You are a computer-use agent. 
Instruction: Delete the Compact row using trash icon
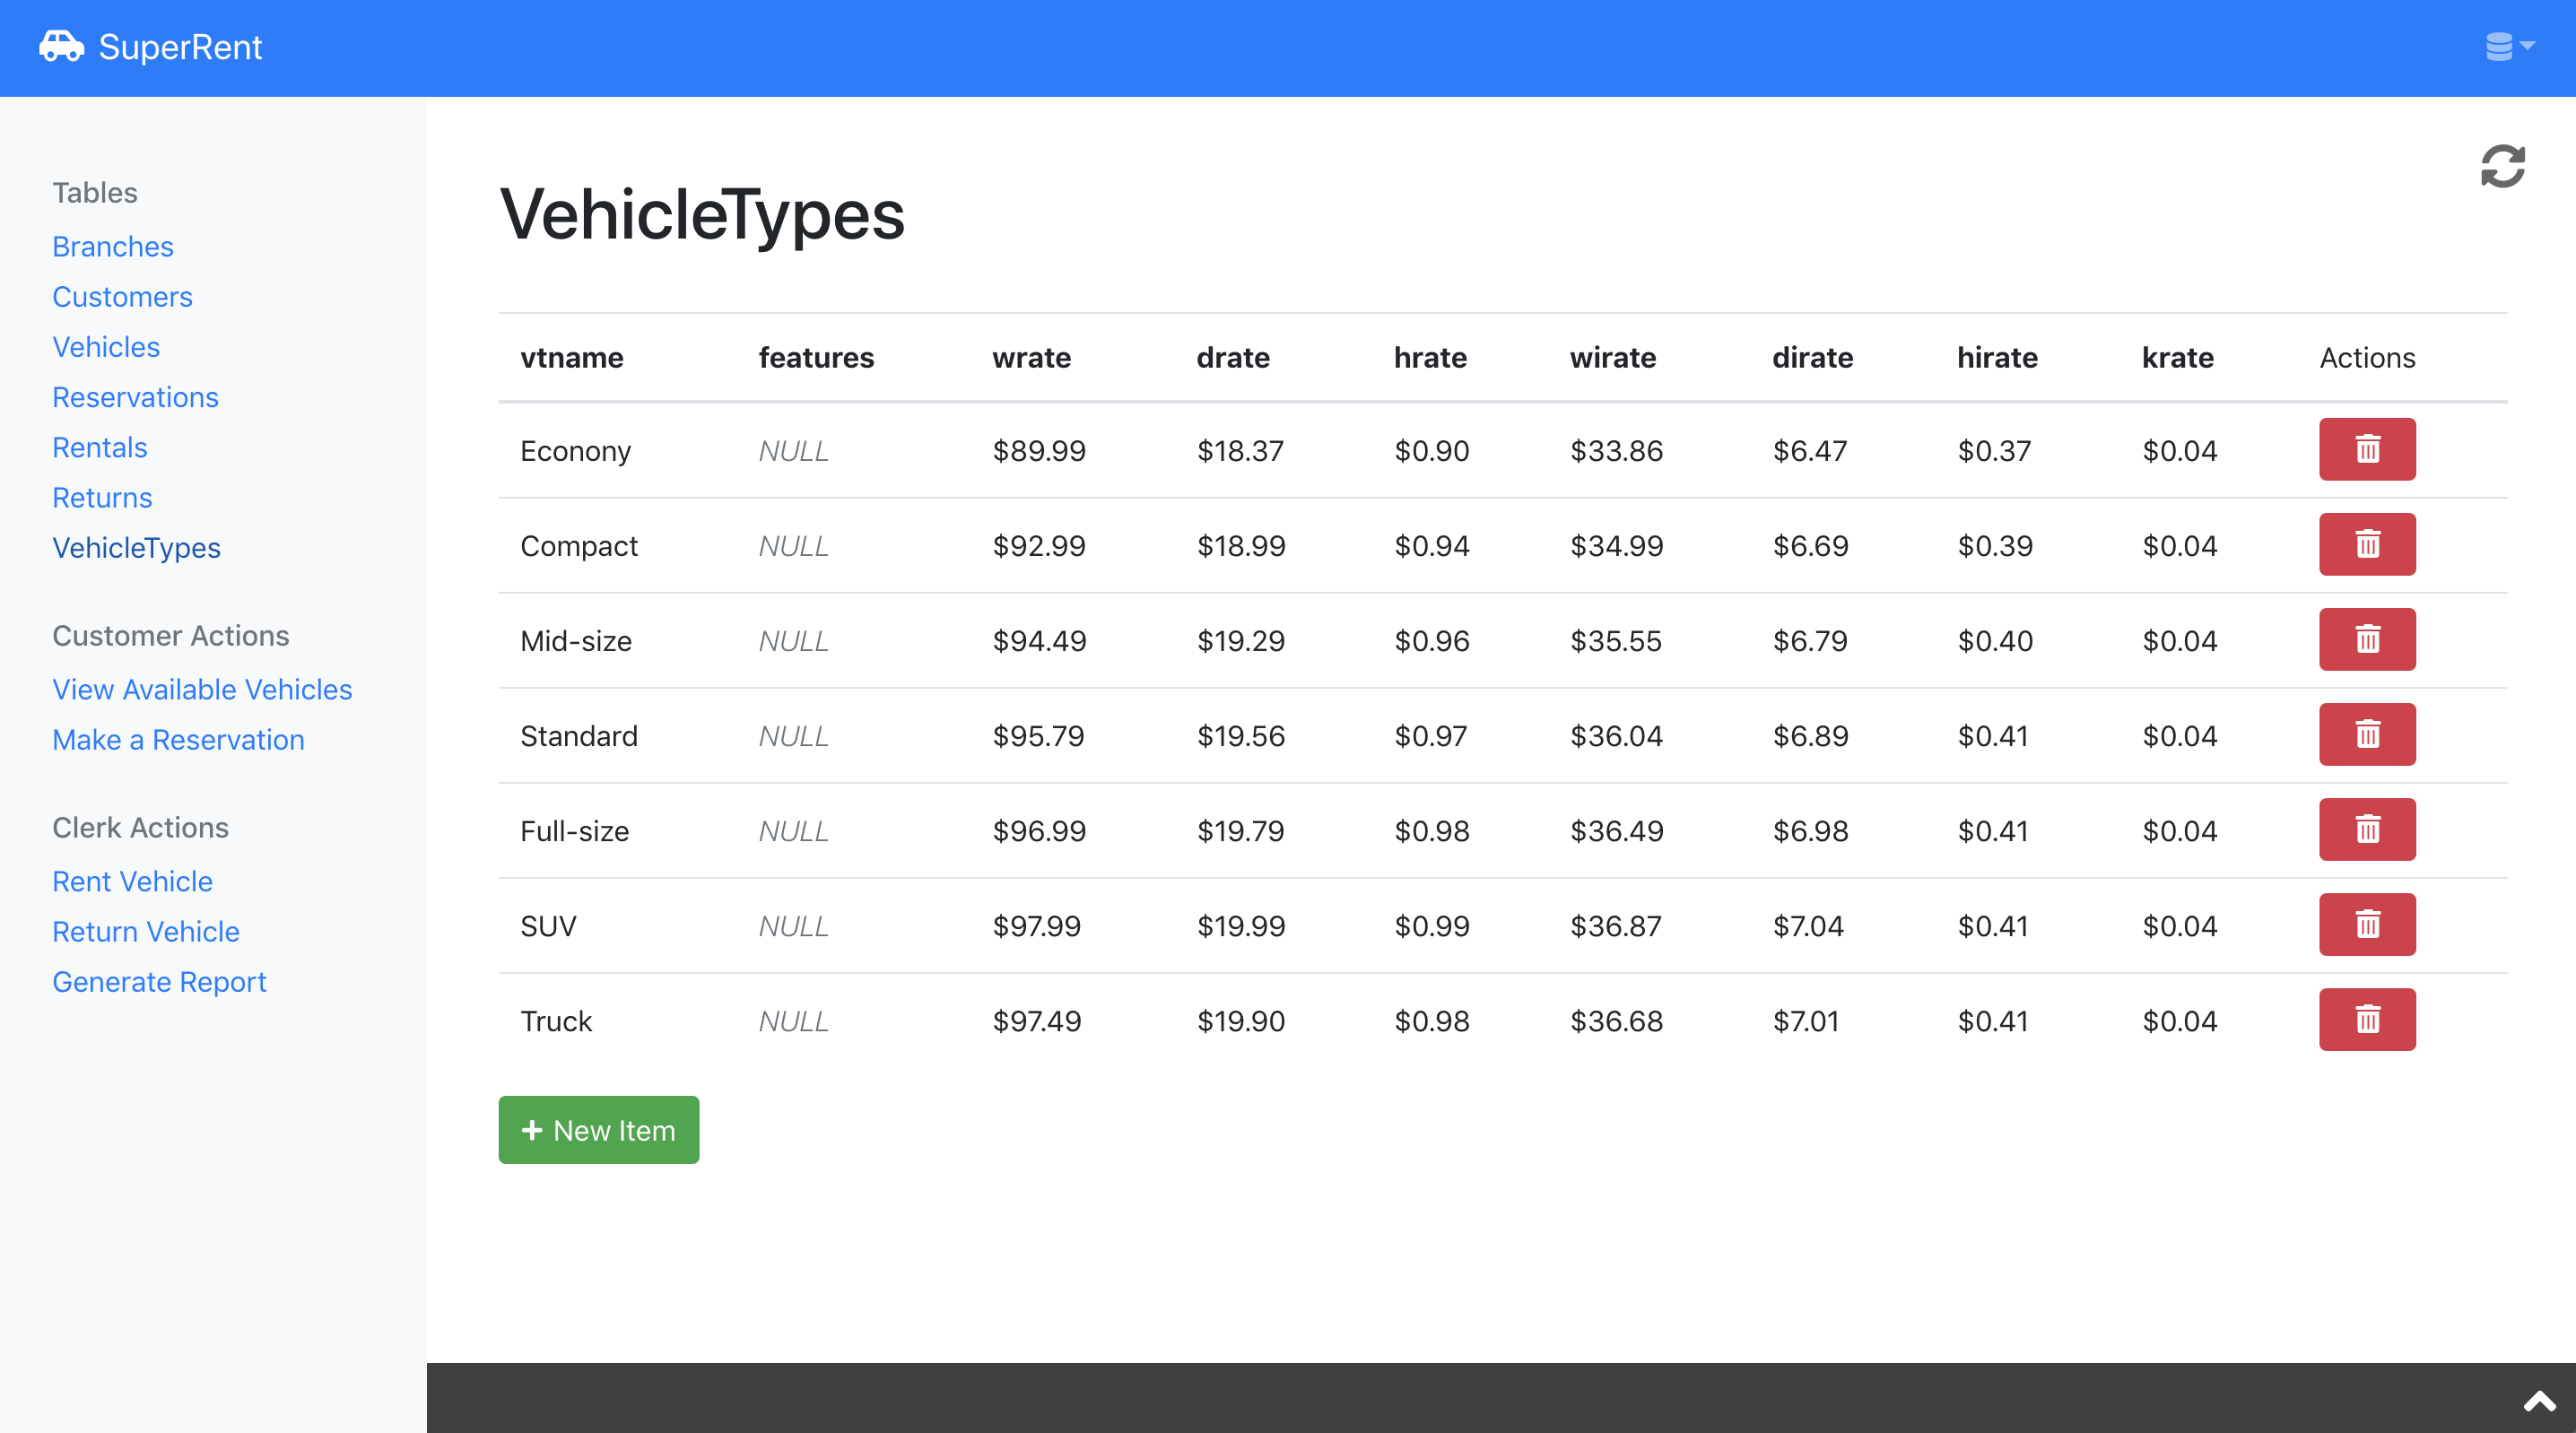point(2366,545)
